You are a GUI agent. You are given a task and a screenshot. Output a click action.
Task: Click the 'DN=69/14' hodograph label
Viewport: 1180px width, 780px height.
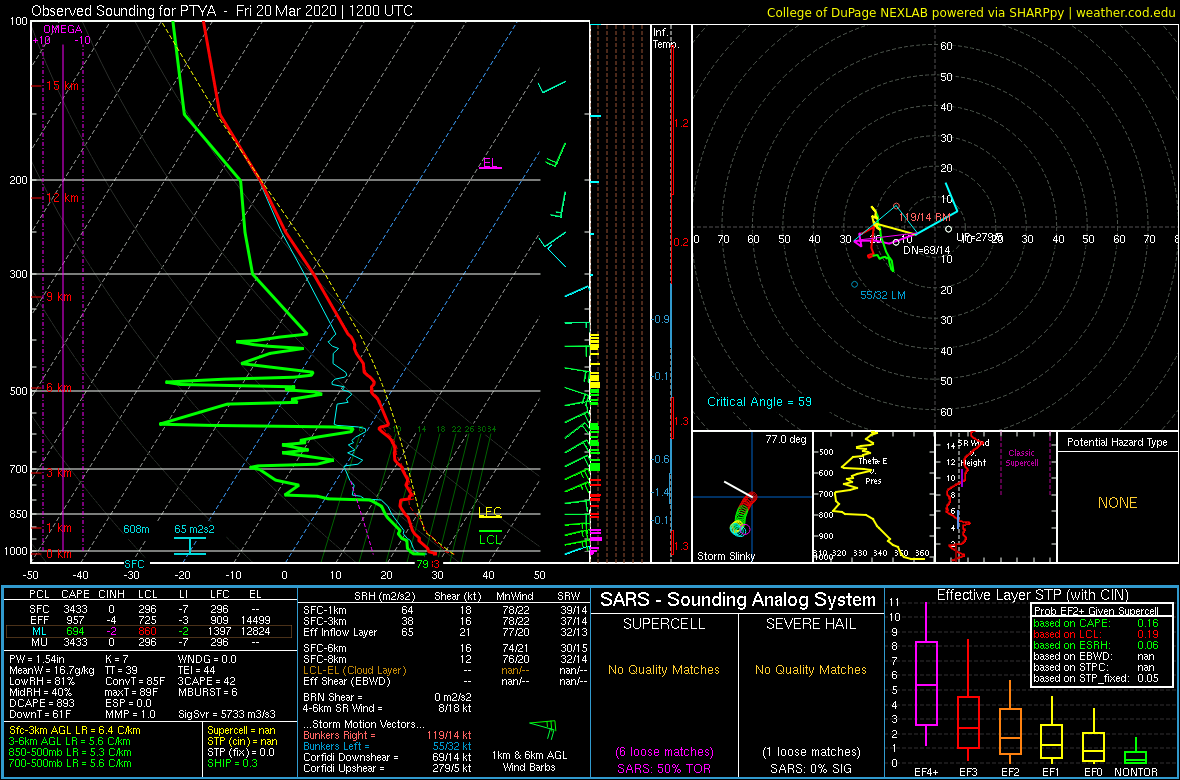(x=925, y=249)
